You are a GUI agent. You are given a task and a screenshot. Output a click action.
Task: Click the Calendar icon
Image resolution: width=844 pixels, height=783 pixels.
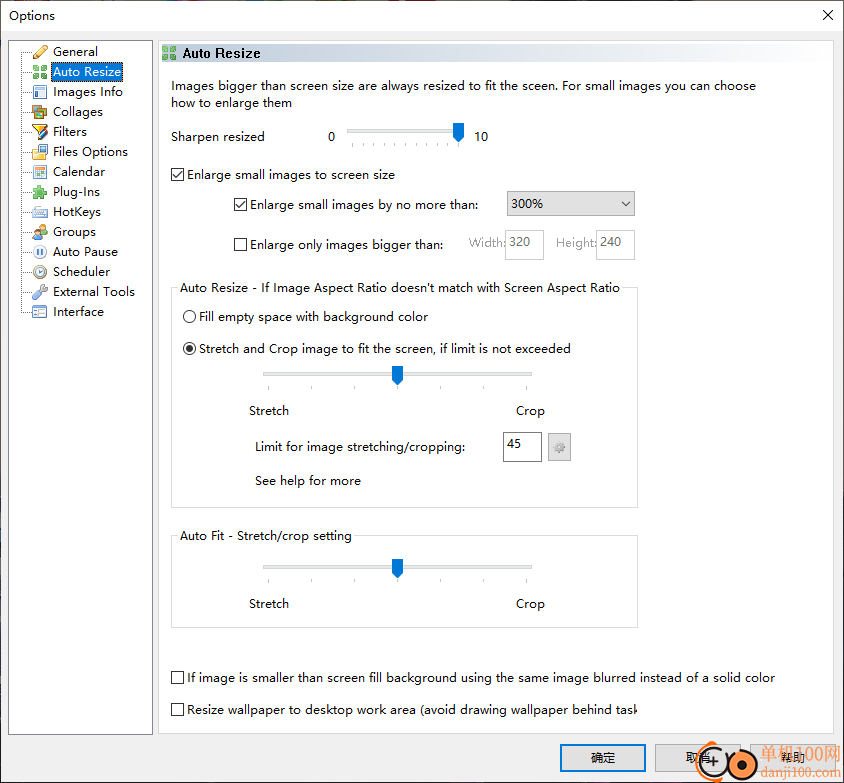point(40,172)
